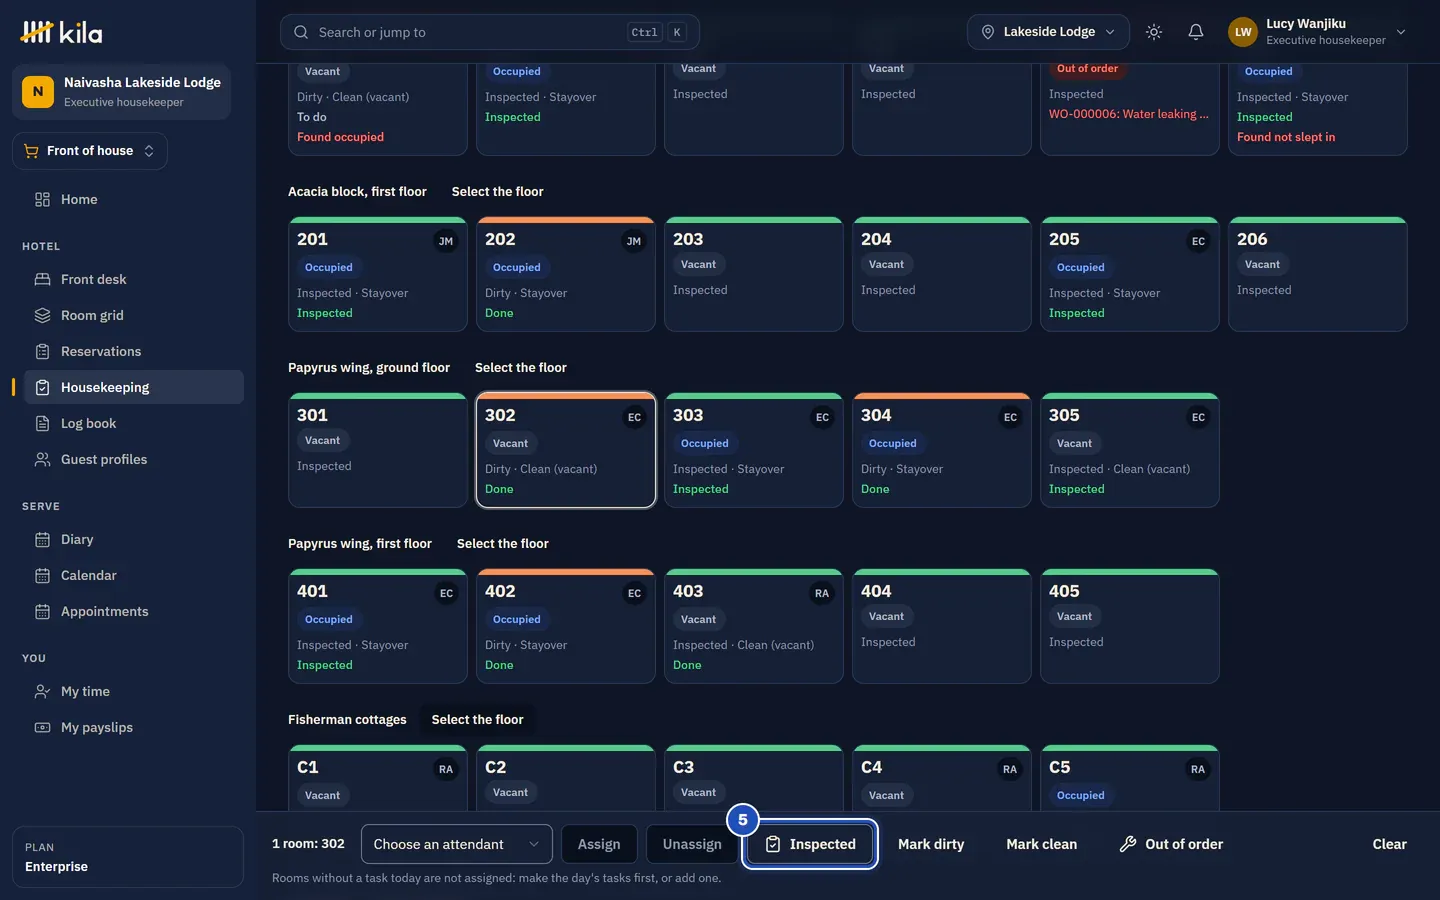1440x900 pixels.
Task: Select the floor for Papyrus wing, ground floor
Action: point(521,367)
